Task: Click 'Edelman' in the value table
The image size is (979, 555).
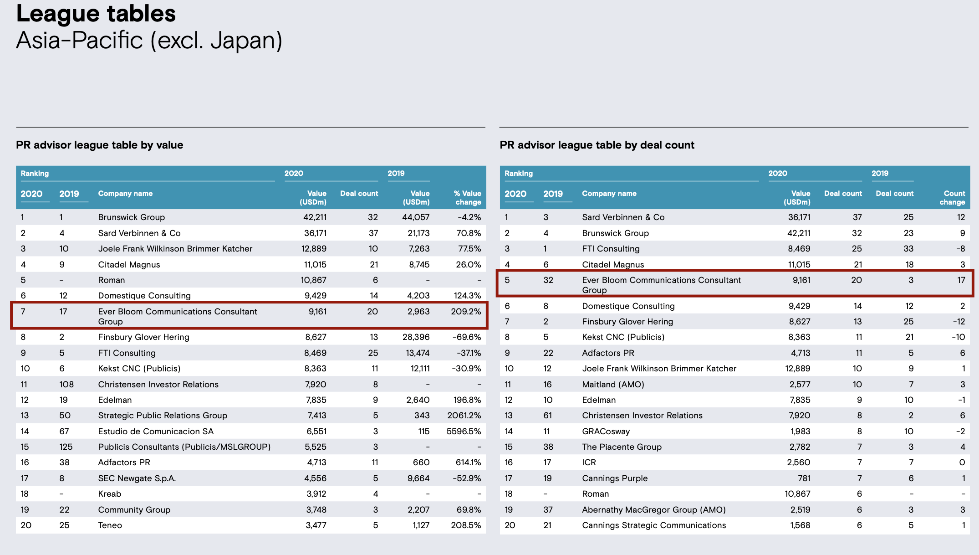Action: coord(115,400)
